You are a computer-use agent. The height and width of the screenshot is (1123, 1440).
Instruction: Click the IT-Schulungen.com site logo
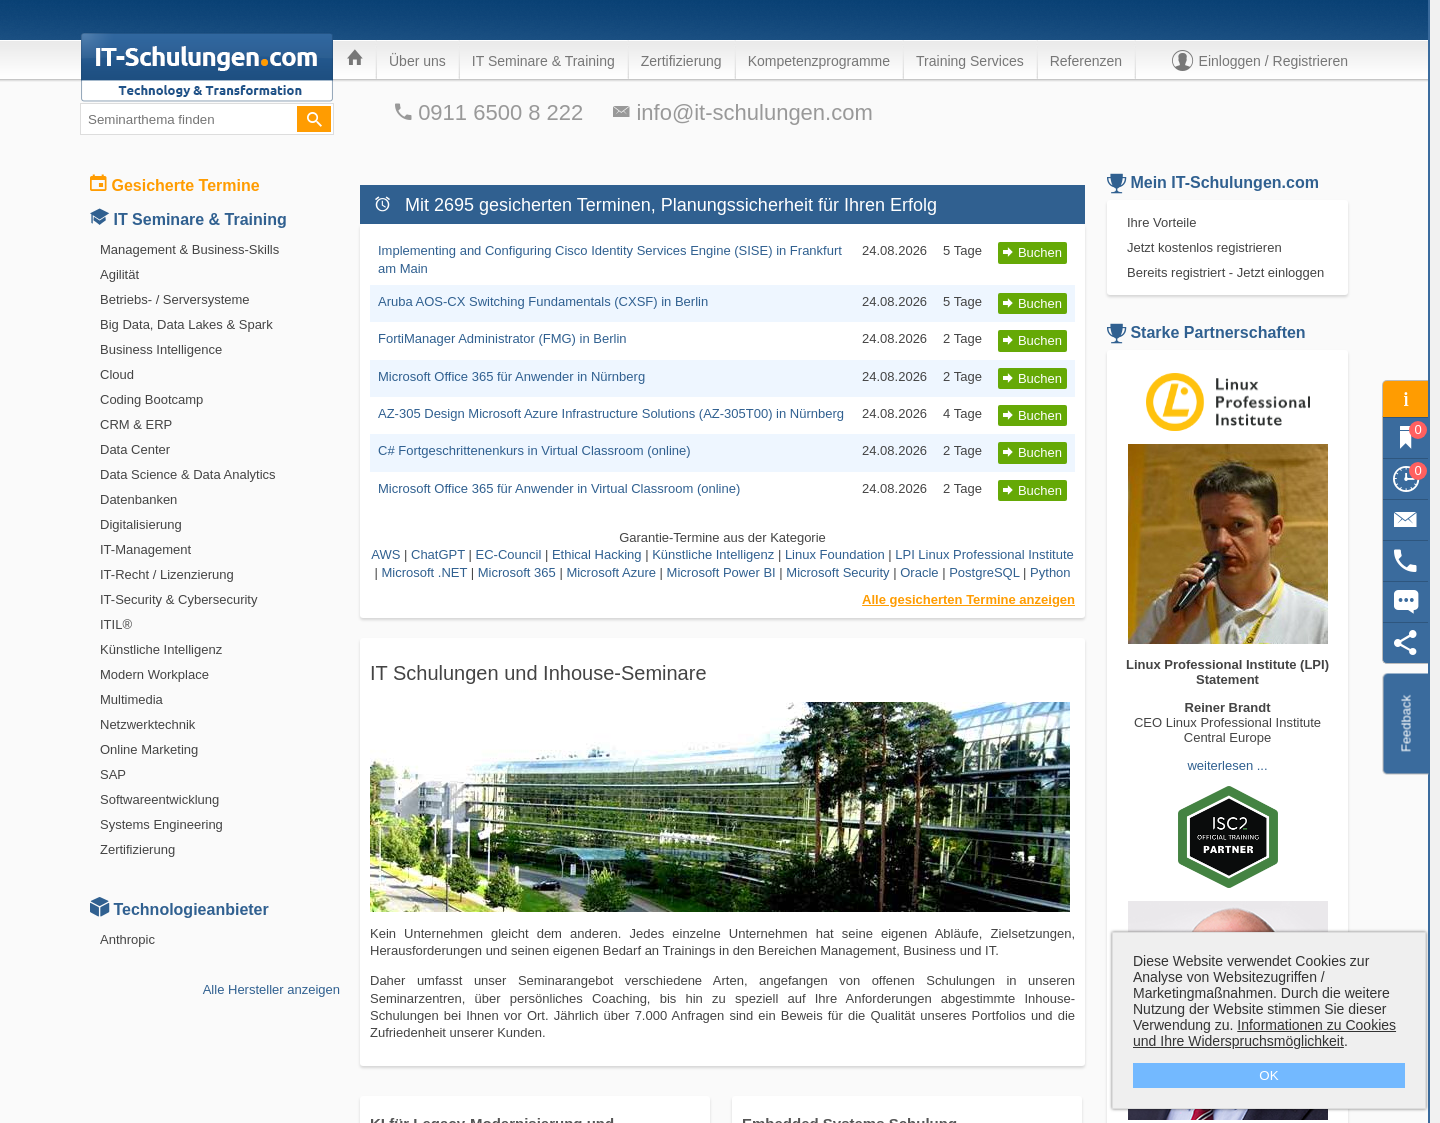(207, 67)
